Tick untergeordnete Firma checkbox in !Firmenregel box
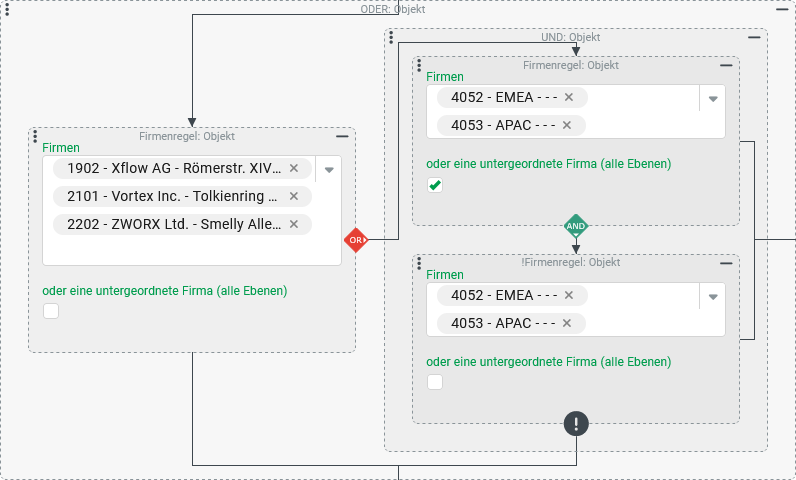The image size is (796, 480). click(435, 382)
